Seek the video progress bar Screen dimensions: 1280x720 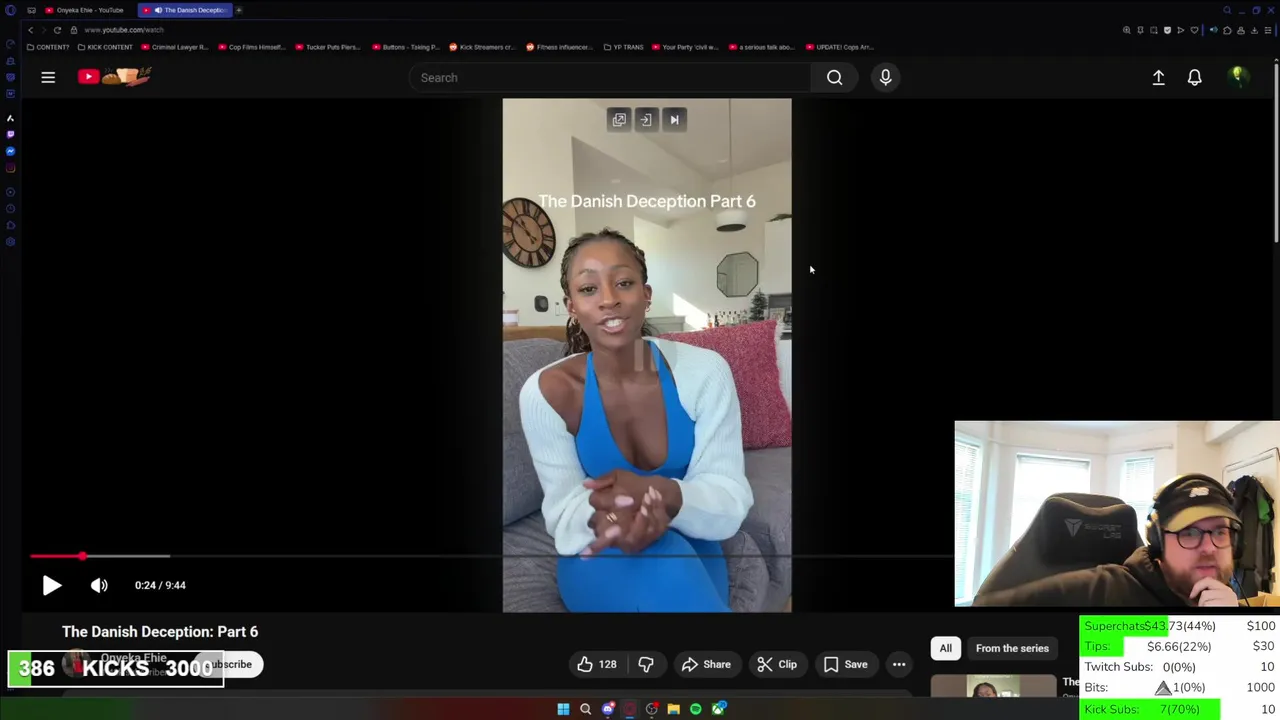pos(490,556)
